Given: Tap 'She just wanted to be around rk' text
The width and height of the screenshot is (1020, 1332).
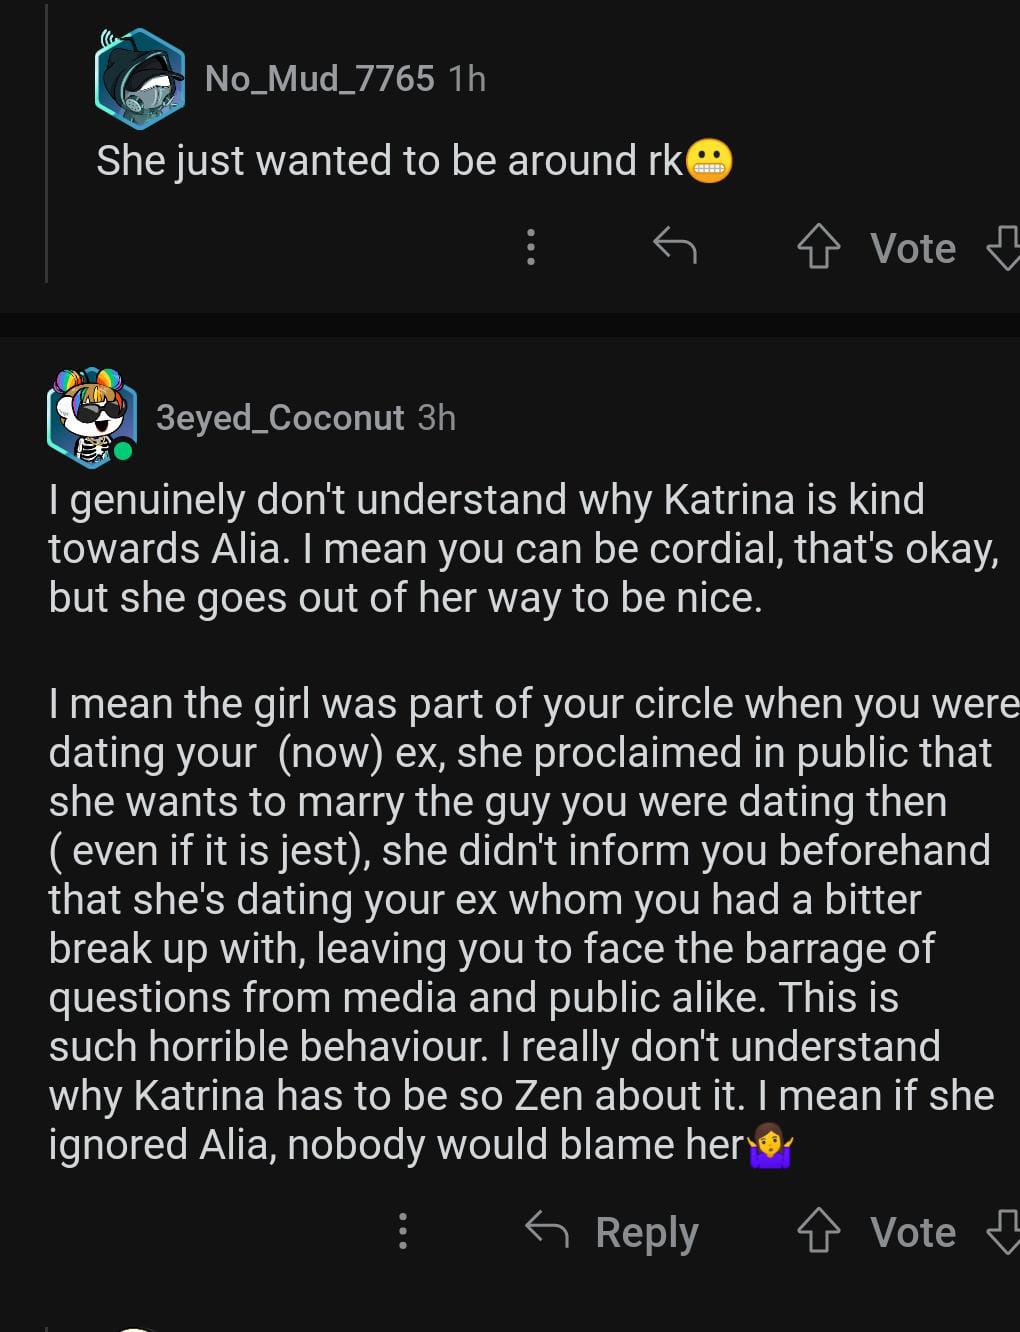Looking at the screenshot, I should click(388, 161).
